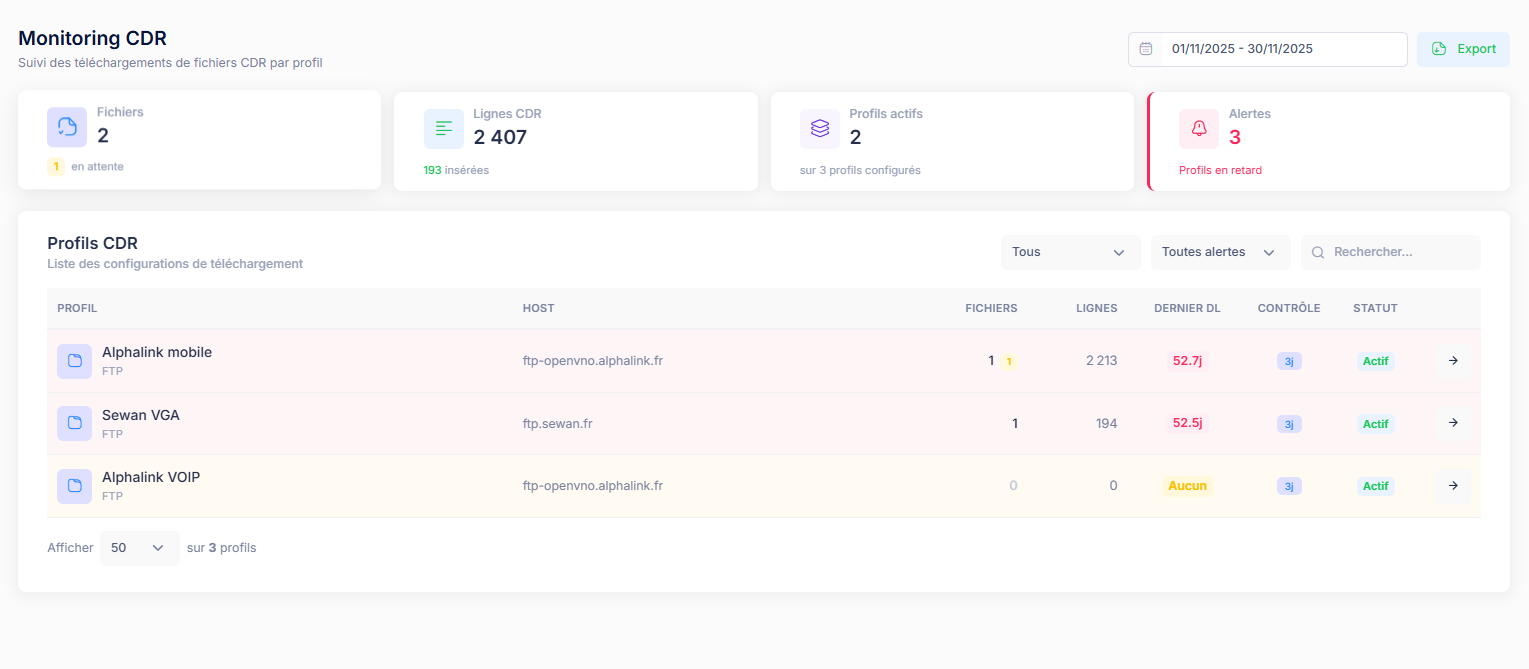Click the red 52.7j delay badge
The image size is (1529, 669).
[1187, 361]
